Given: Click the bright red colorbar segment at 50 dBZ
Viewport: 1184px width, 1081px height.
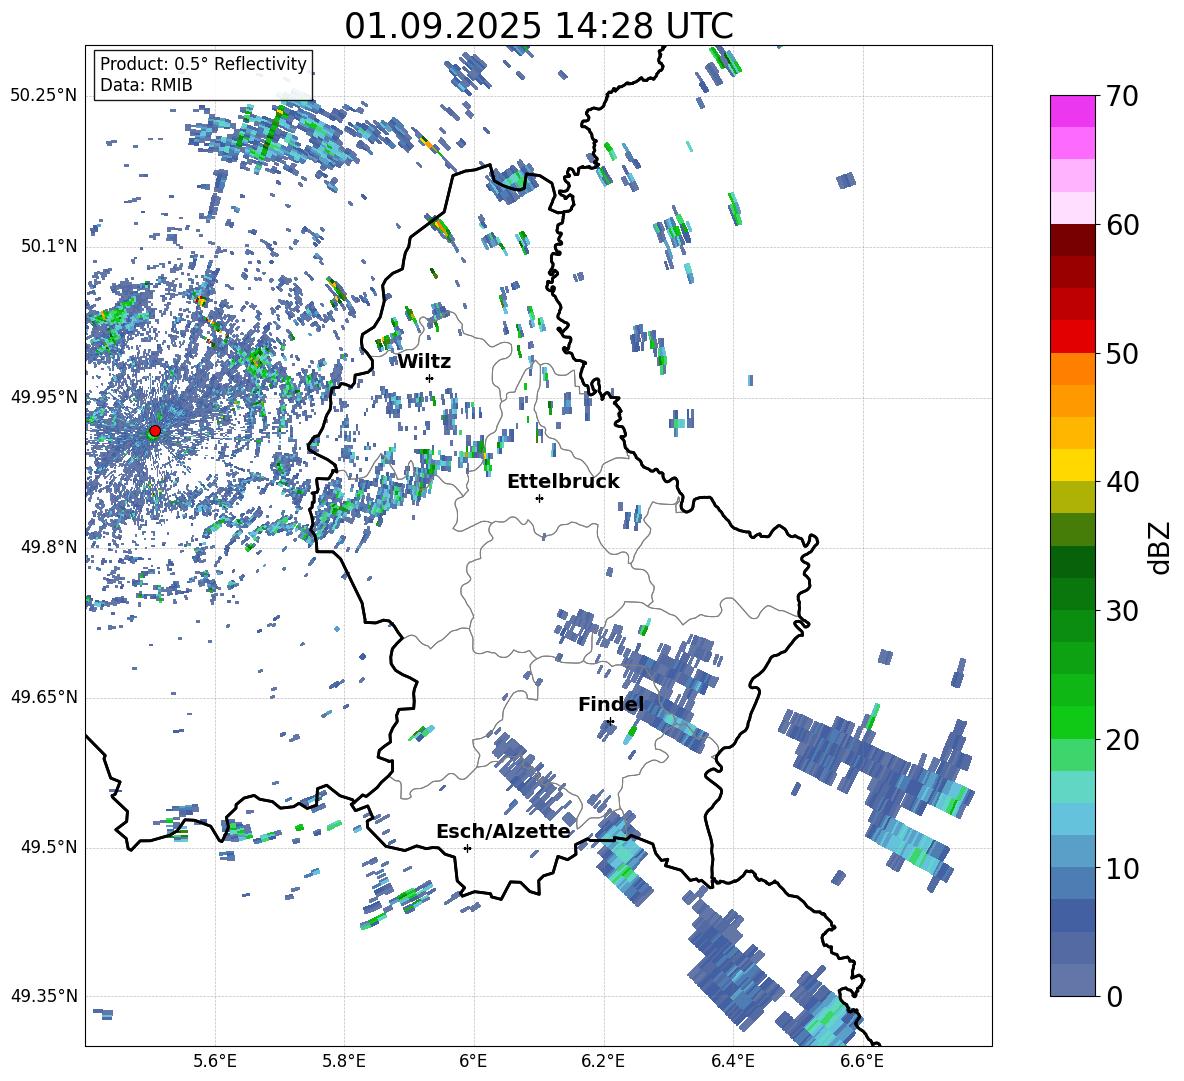Looking at the screenshot, I should click(1072, 337).
